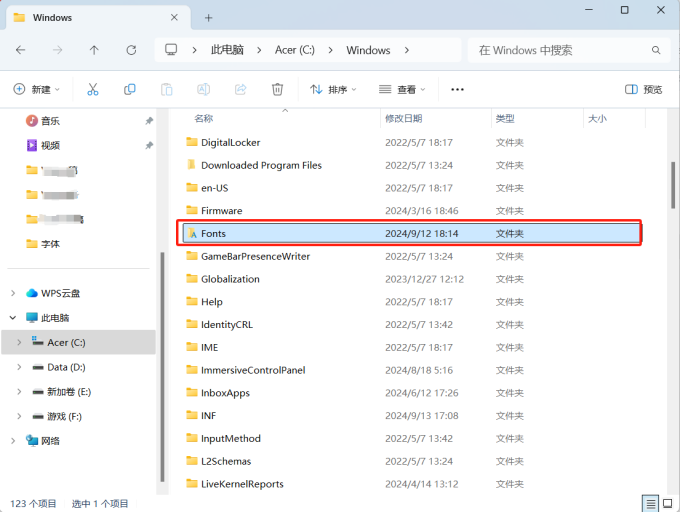
Task: Click chevron after Acer (C:) in address bar
Action: point(330,50)
